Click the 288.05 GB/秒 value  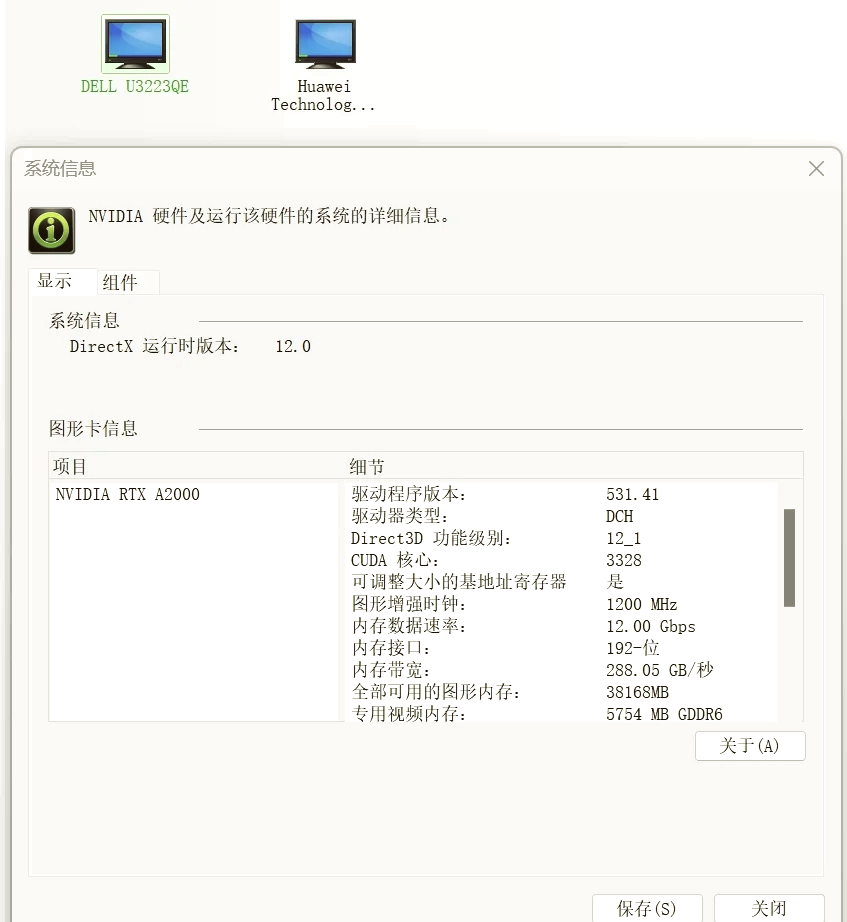pyautogui.click(x=659, y=670)
